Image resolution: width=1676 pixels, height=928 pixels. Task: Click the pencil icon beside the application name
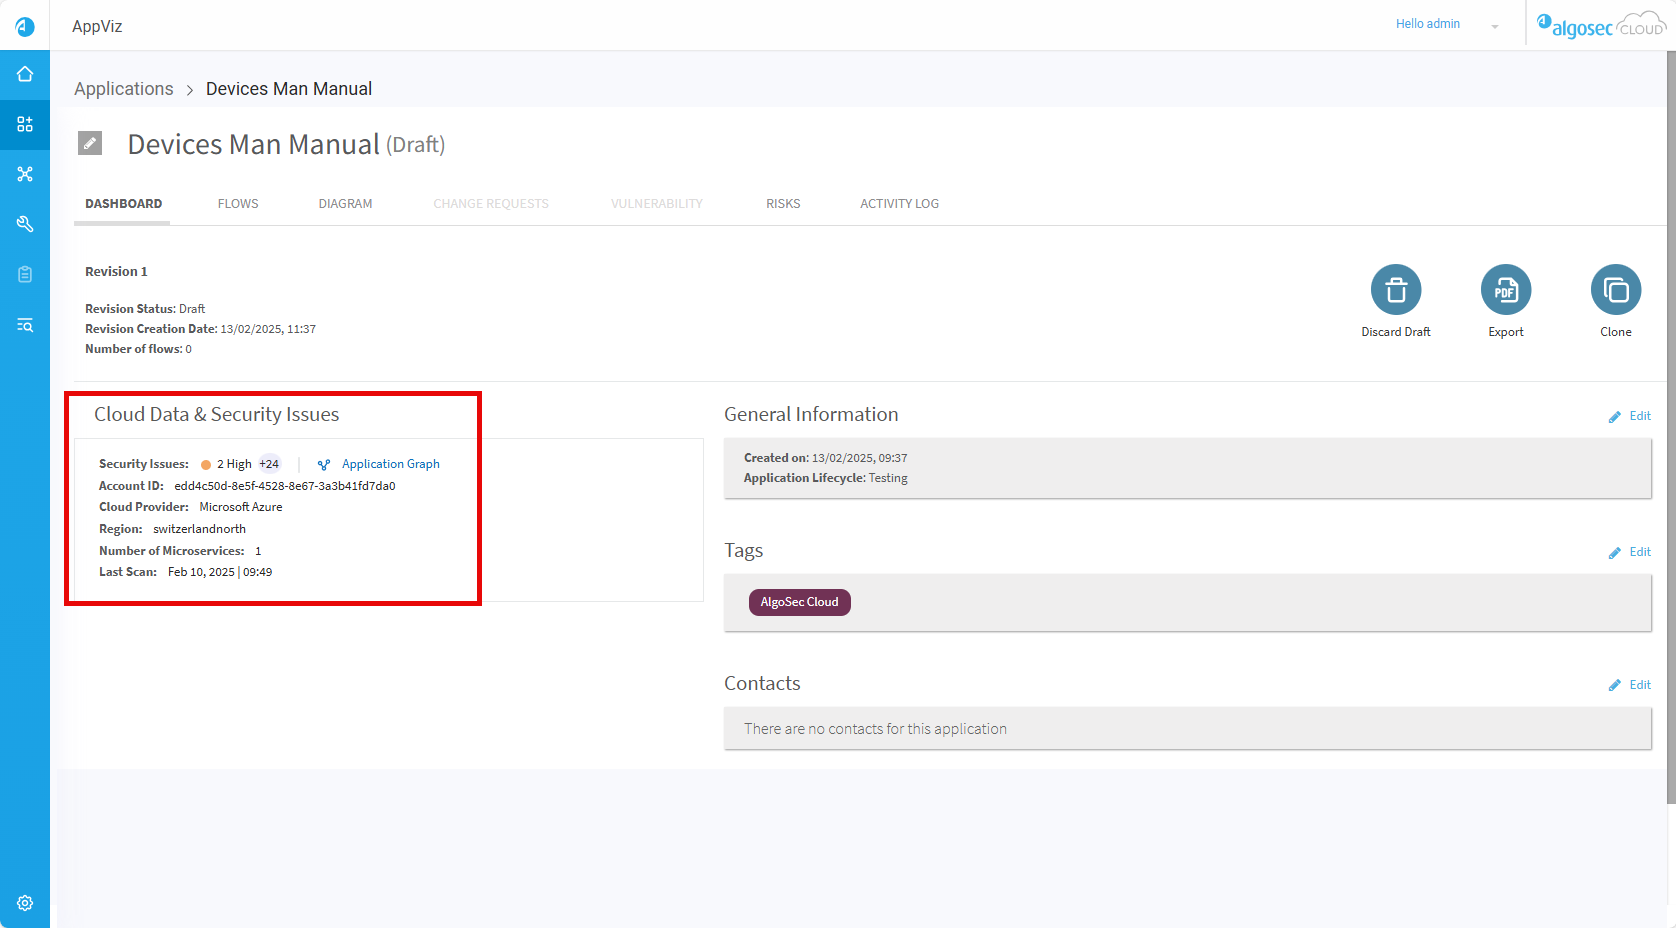pos(90,143)
